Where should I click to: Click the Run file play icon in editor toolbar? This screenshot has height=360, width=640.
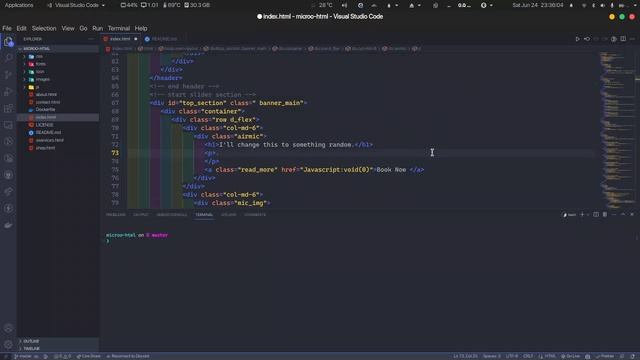(577, 39)
